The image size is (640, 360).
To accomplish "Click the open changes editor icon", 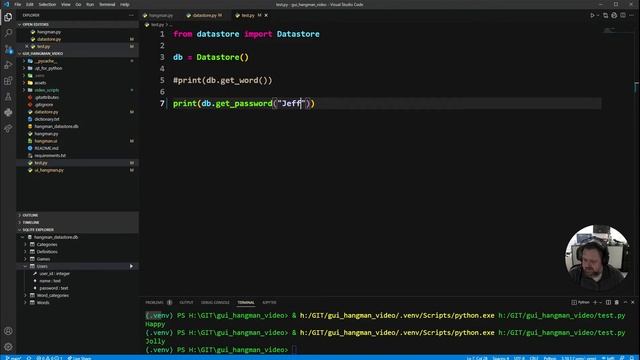I will point(605,16).
